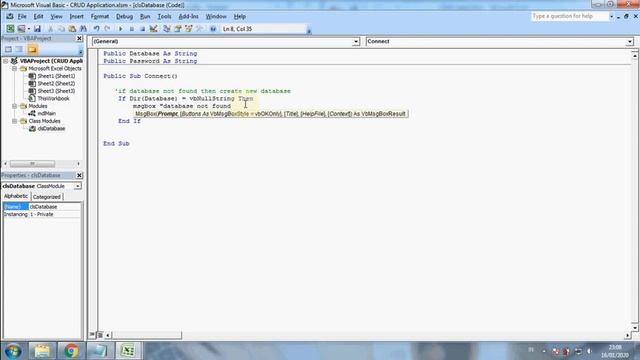Select ThisWorkbook in project tree

pos(53,98)
